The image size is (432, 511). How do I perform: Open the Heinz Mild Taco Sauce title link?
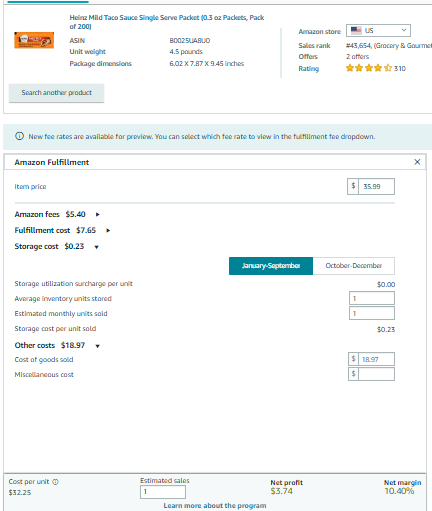point(167,22)
